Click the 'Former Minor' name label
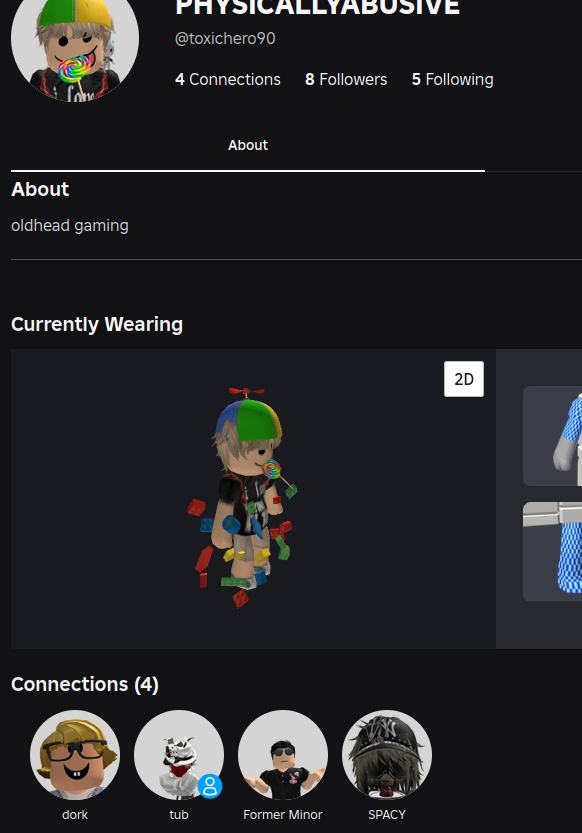 (283, 814)
